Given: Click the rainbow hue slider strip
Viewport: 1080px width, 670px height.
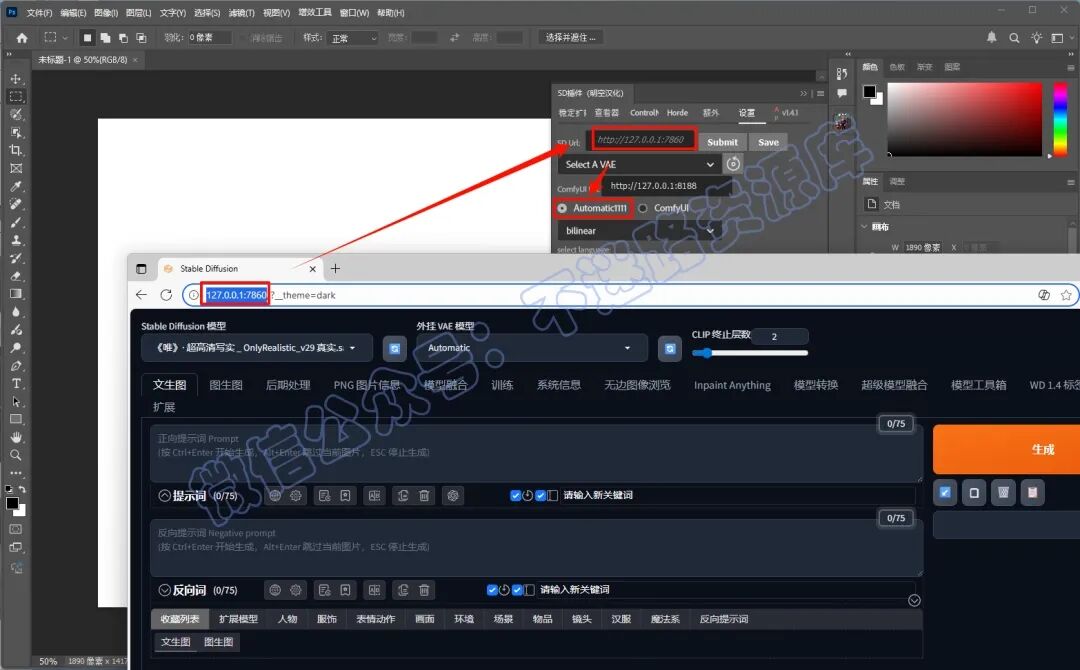Looking at the screenshot, I should click(1061, 119).
